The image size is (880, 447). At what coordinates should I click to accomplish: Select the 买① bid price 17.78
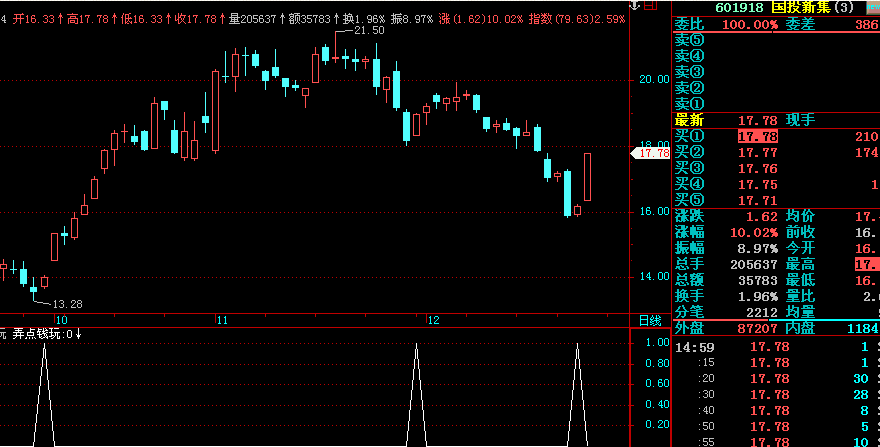757,136
